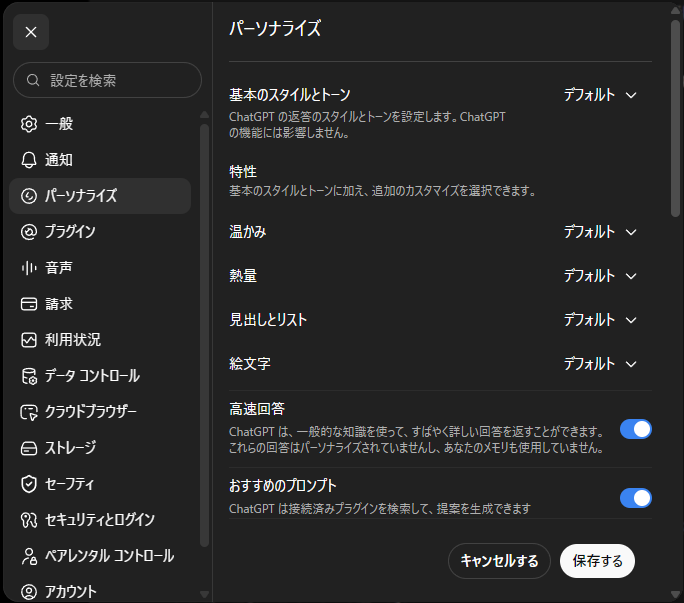The image size is (684, 603).
Task: Select the パーソナライズ menu label
Action: pos(81,196)
